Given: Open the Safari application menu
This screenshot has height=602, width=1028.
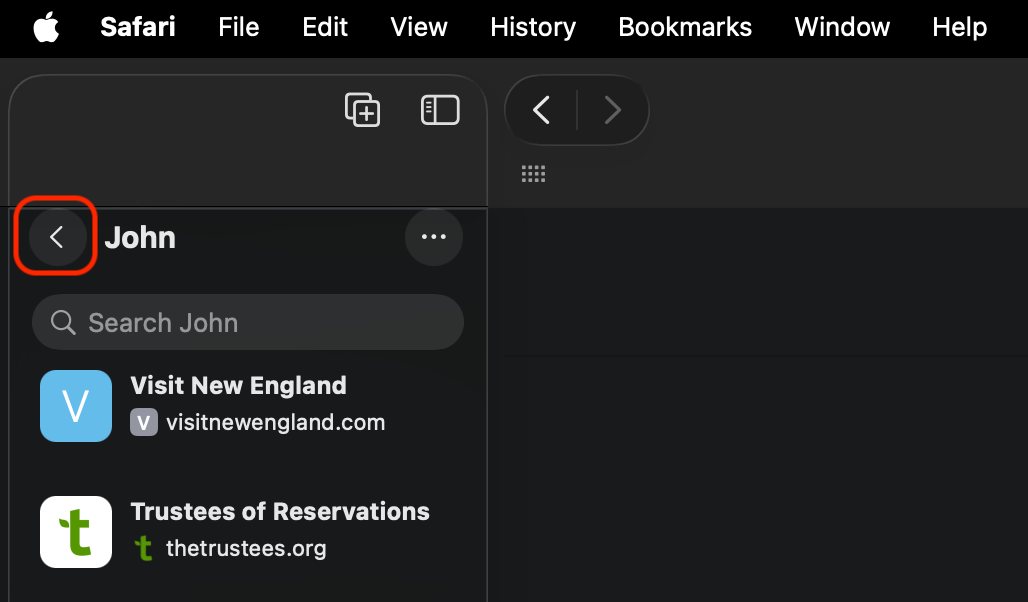Looking at the screenshot, I should [x=138, y=28].
